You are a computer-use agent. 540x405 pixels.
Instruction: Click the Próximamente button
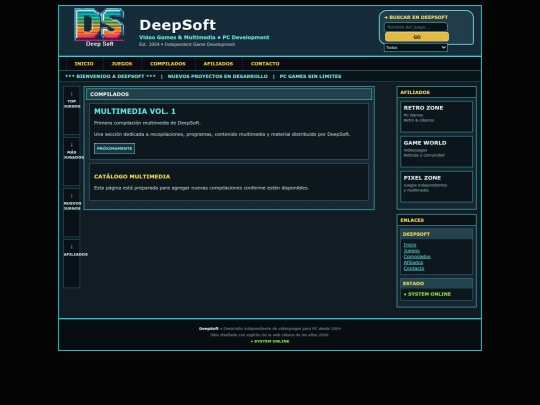114,148
